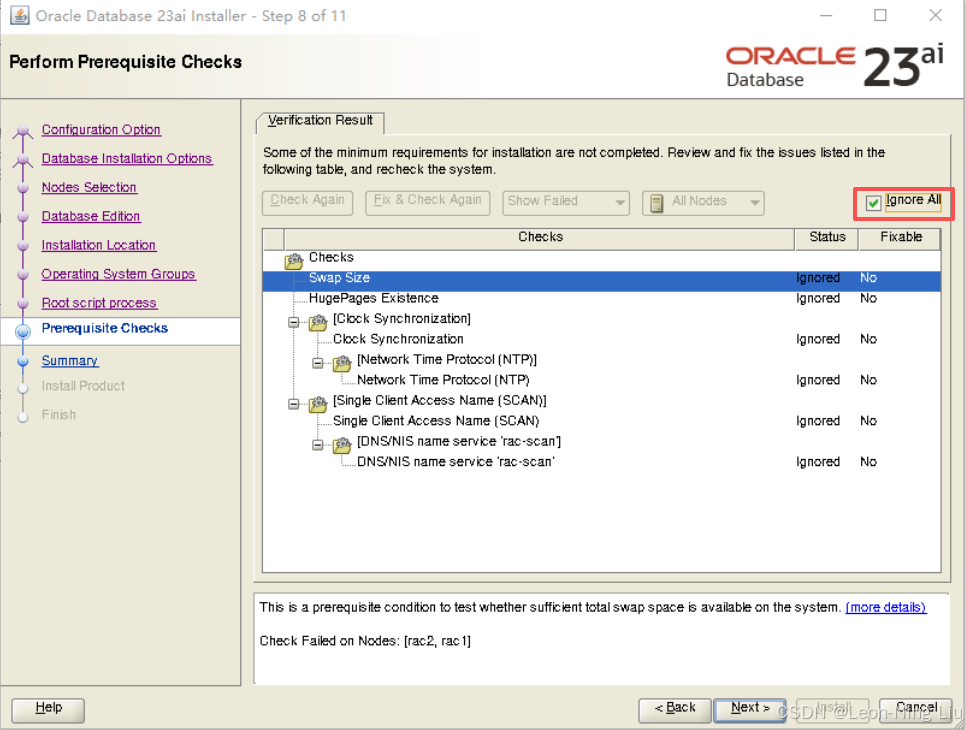Click the [Clock Synchronization] folder icon
Screen dimensions: 966x730
pos(318,321)
